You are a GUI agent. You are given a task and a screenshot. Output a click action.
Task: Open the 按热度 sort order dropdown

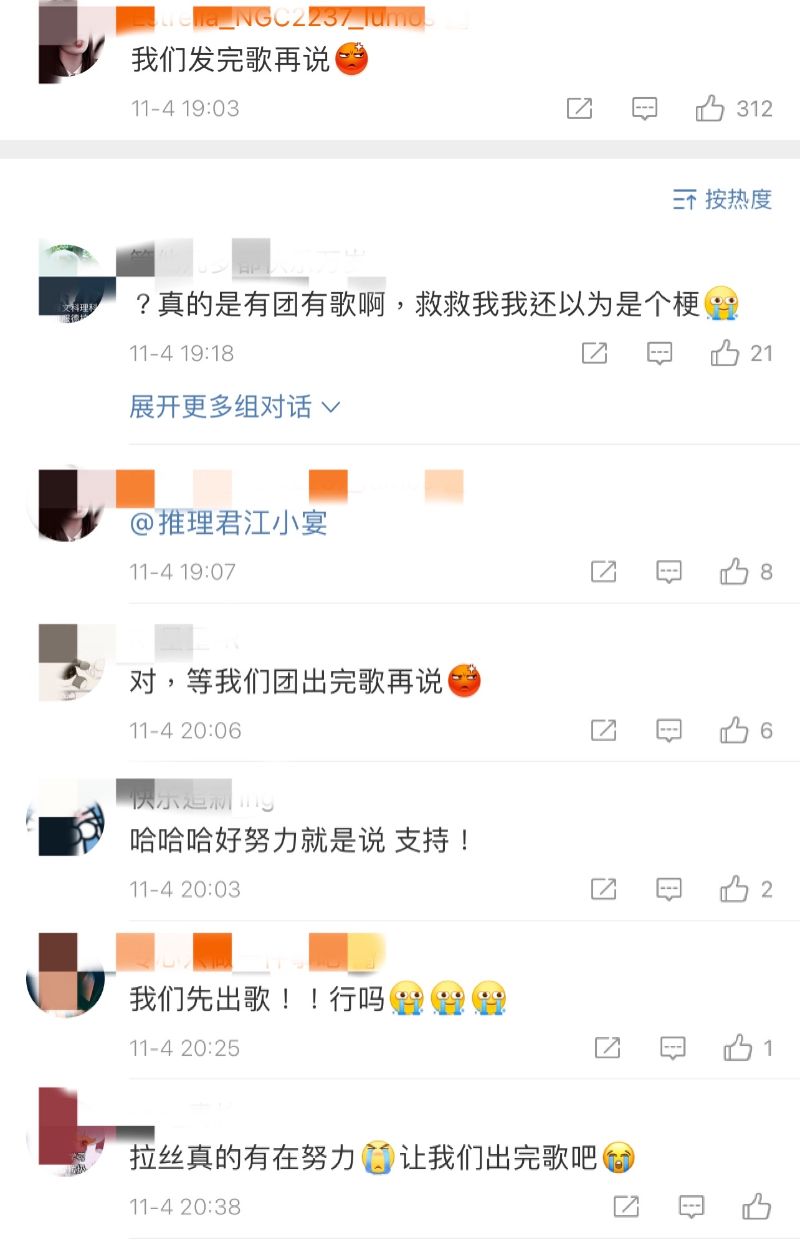pyautogui.click(x=722, y=199)
